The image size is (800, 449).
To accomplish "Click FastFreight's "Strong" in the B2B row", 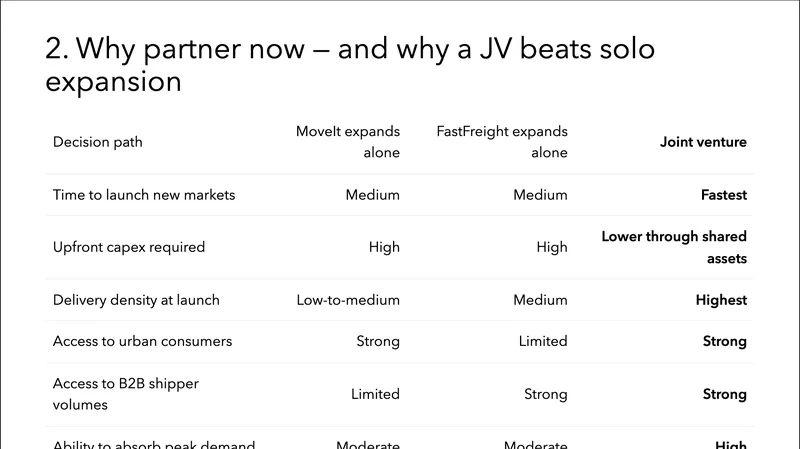I will [546, 394].
